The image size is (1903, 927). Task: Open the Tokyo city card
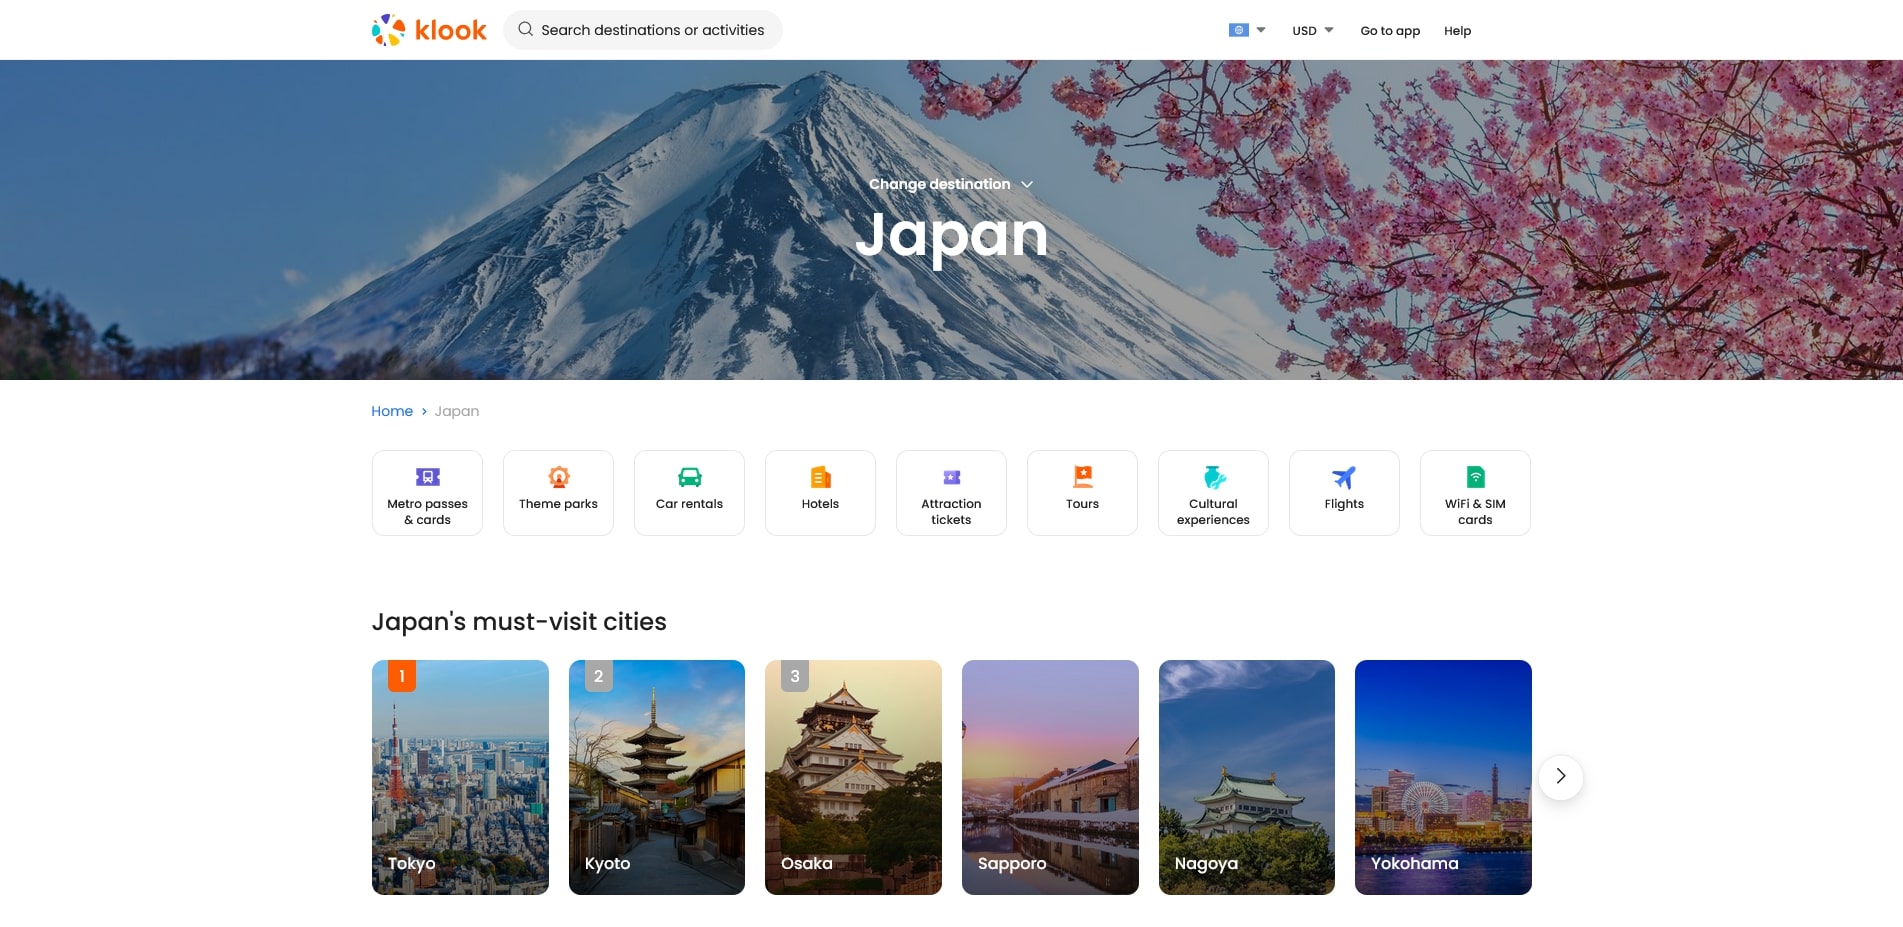click(x=460, y=777)
